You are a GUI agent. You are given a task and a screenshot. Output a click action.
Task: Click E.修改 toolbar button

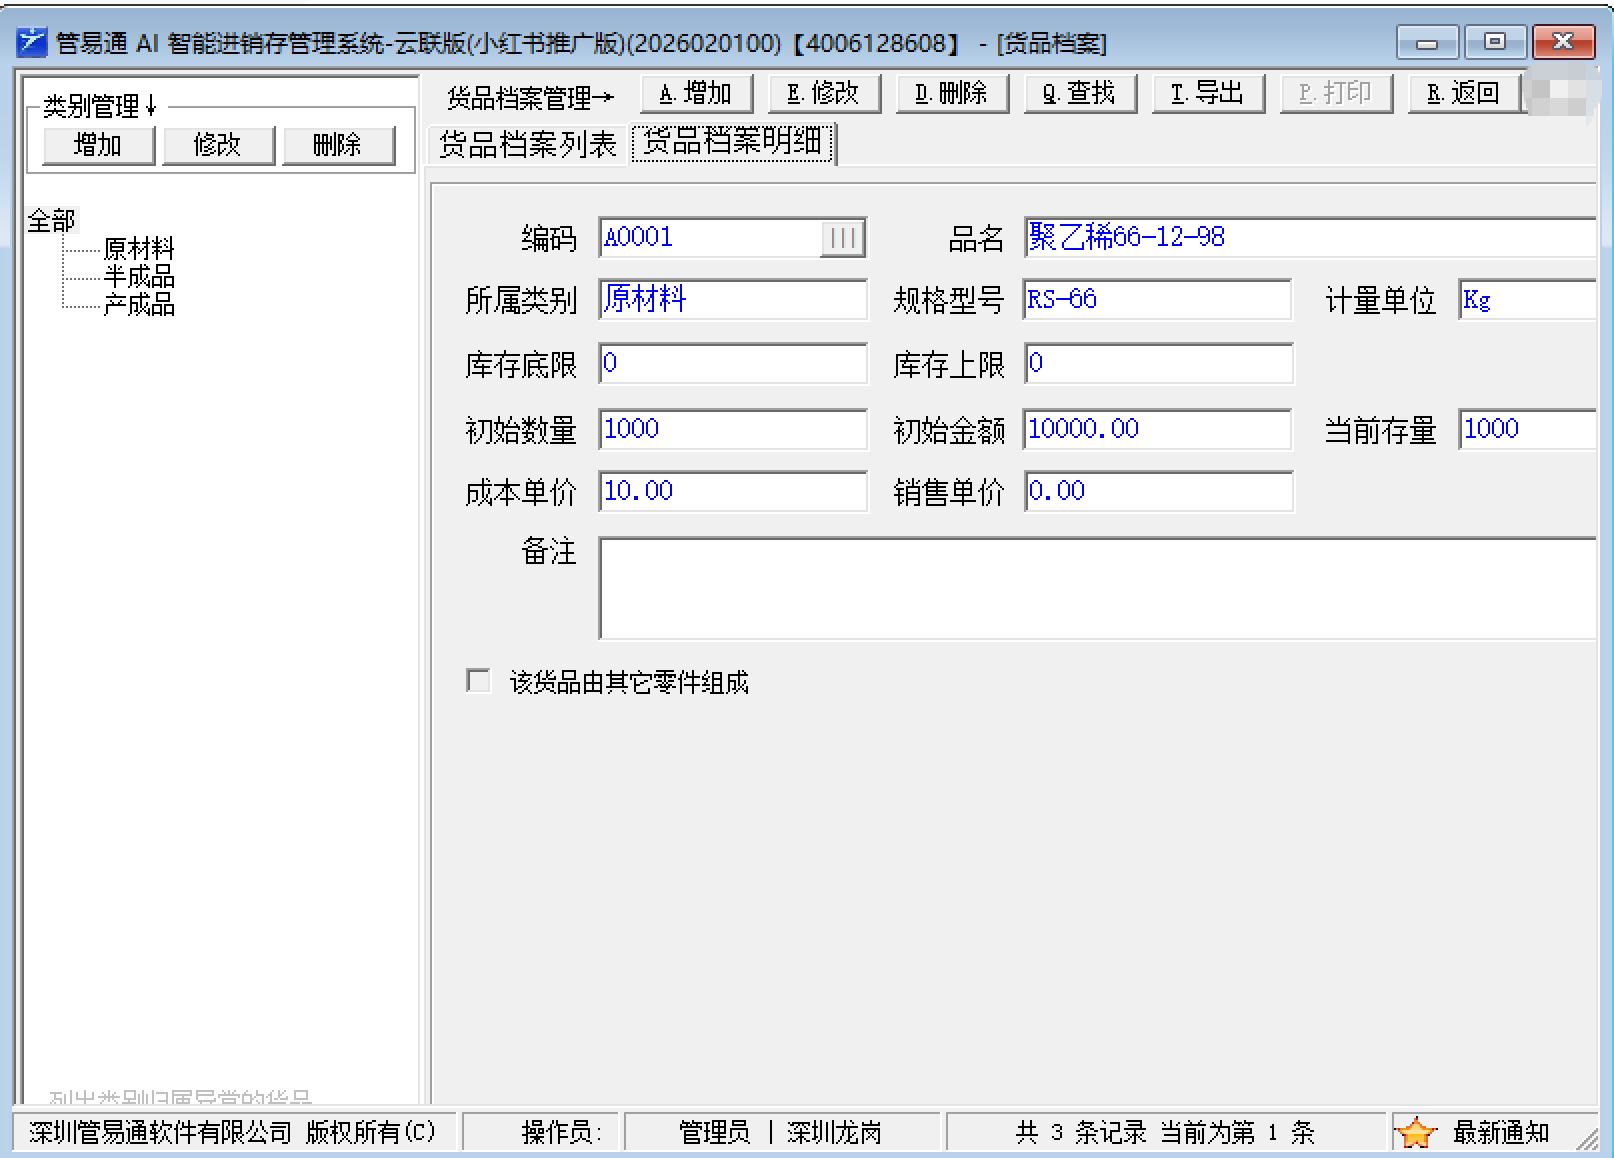coord(823,94)
